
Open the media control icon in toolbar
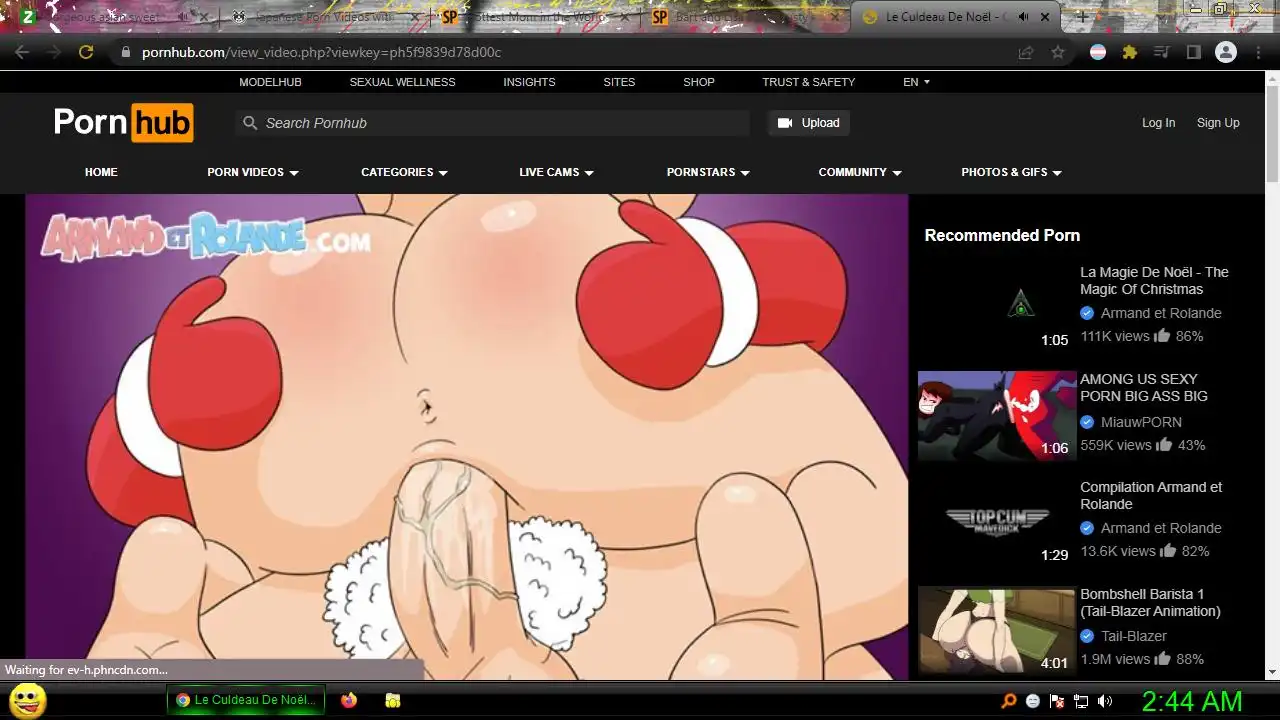(1162, 52)
